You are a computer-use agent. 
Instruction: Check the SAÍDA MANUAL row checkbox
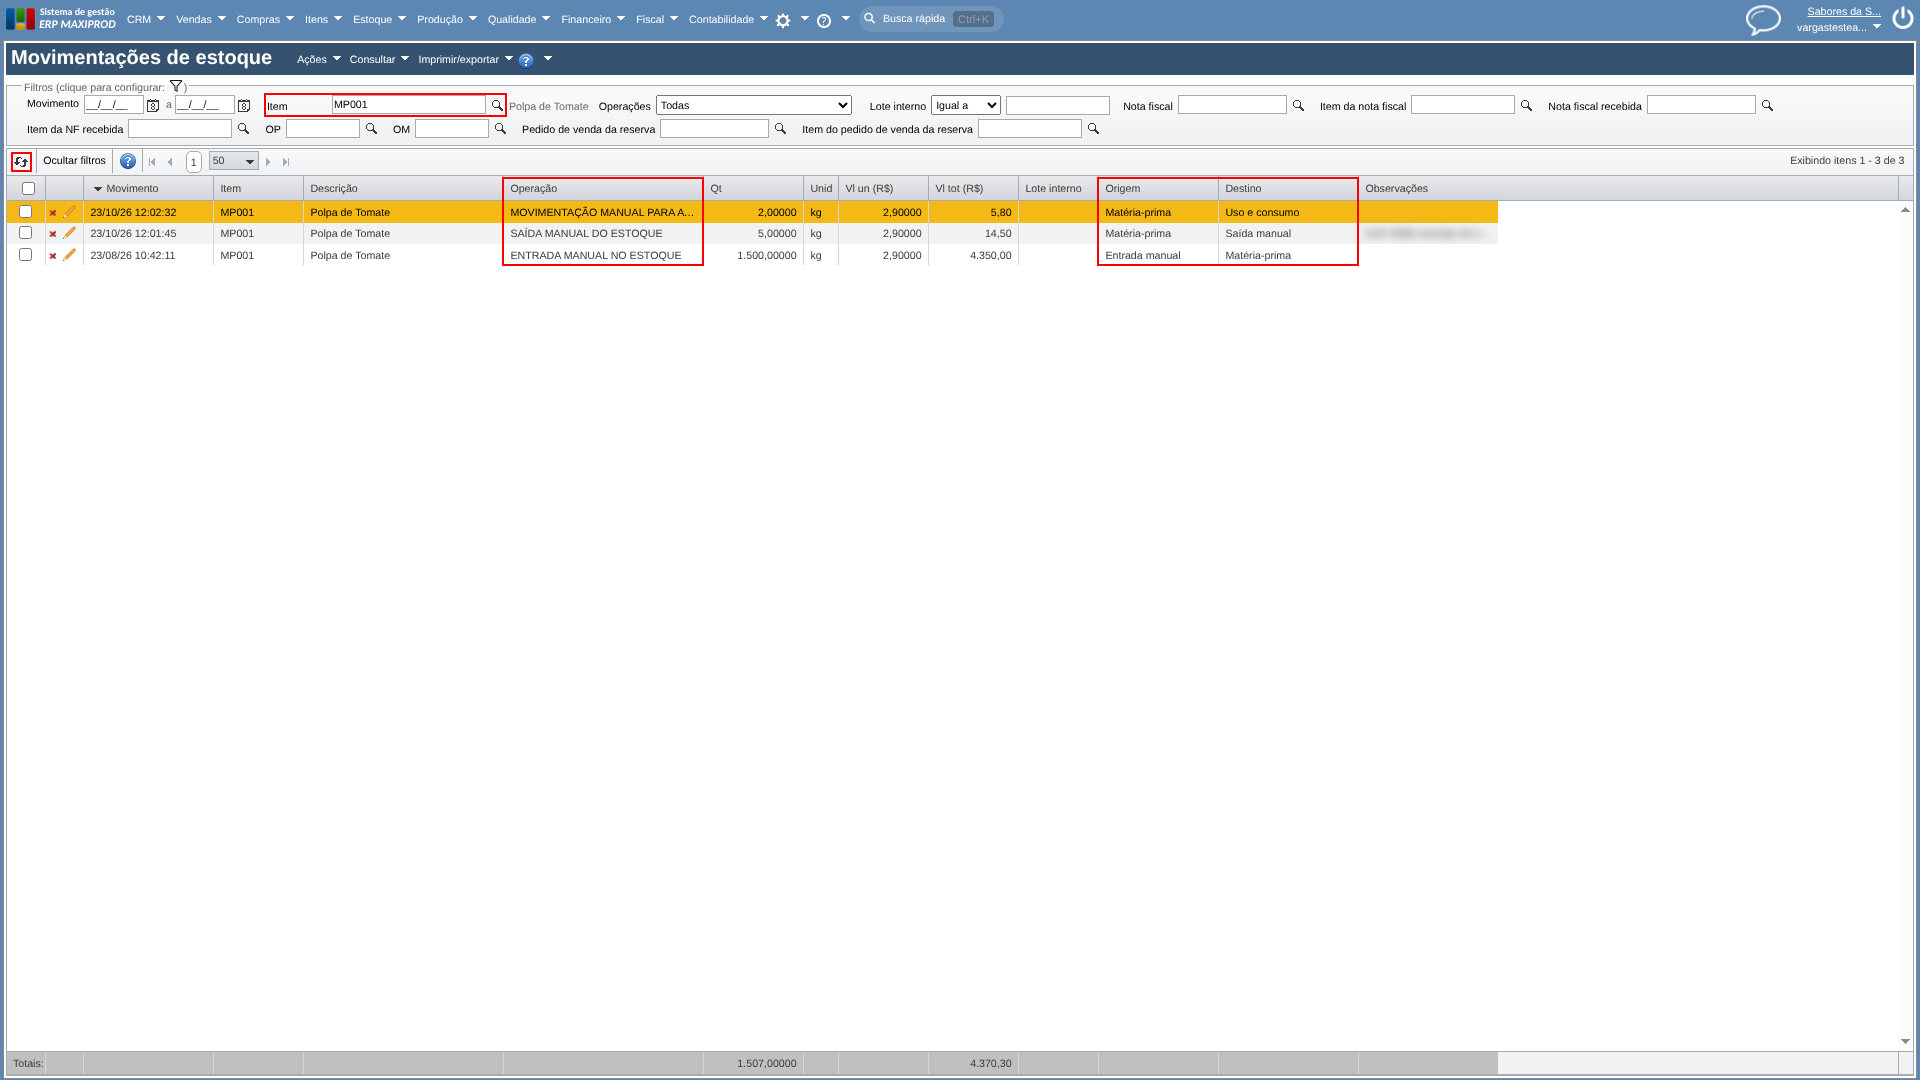(26, 233)
